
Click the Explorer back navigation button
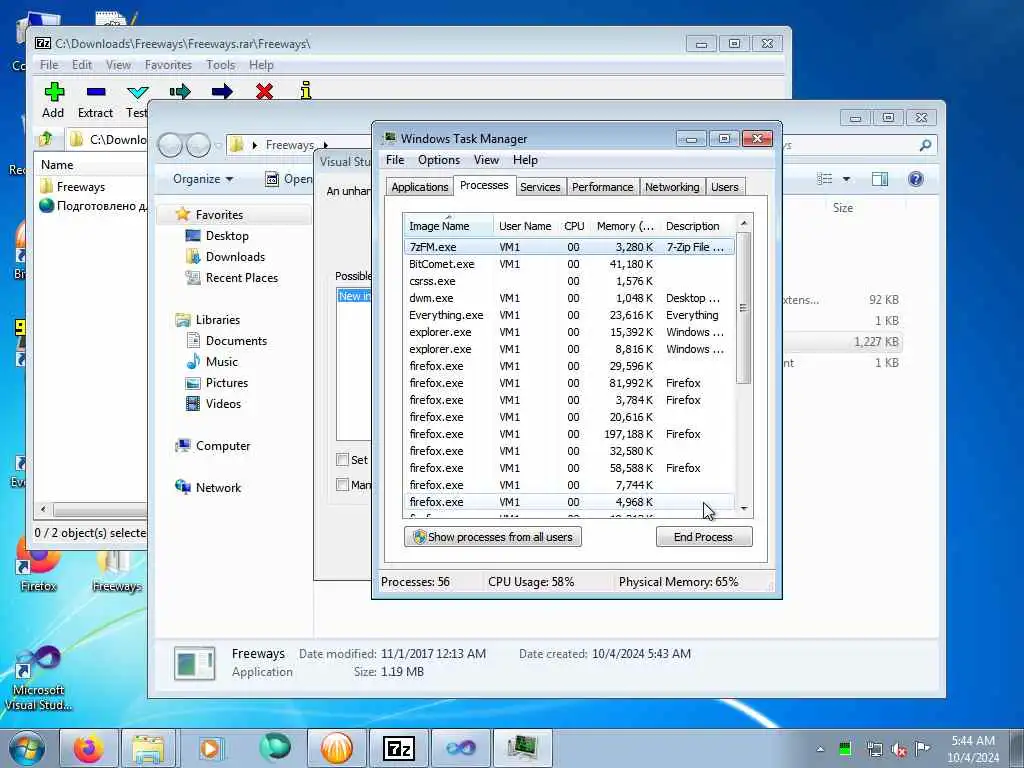170,145
